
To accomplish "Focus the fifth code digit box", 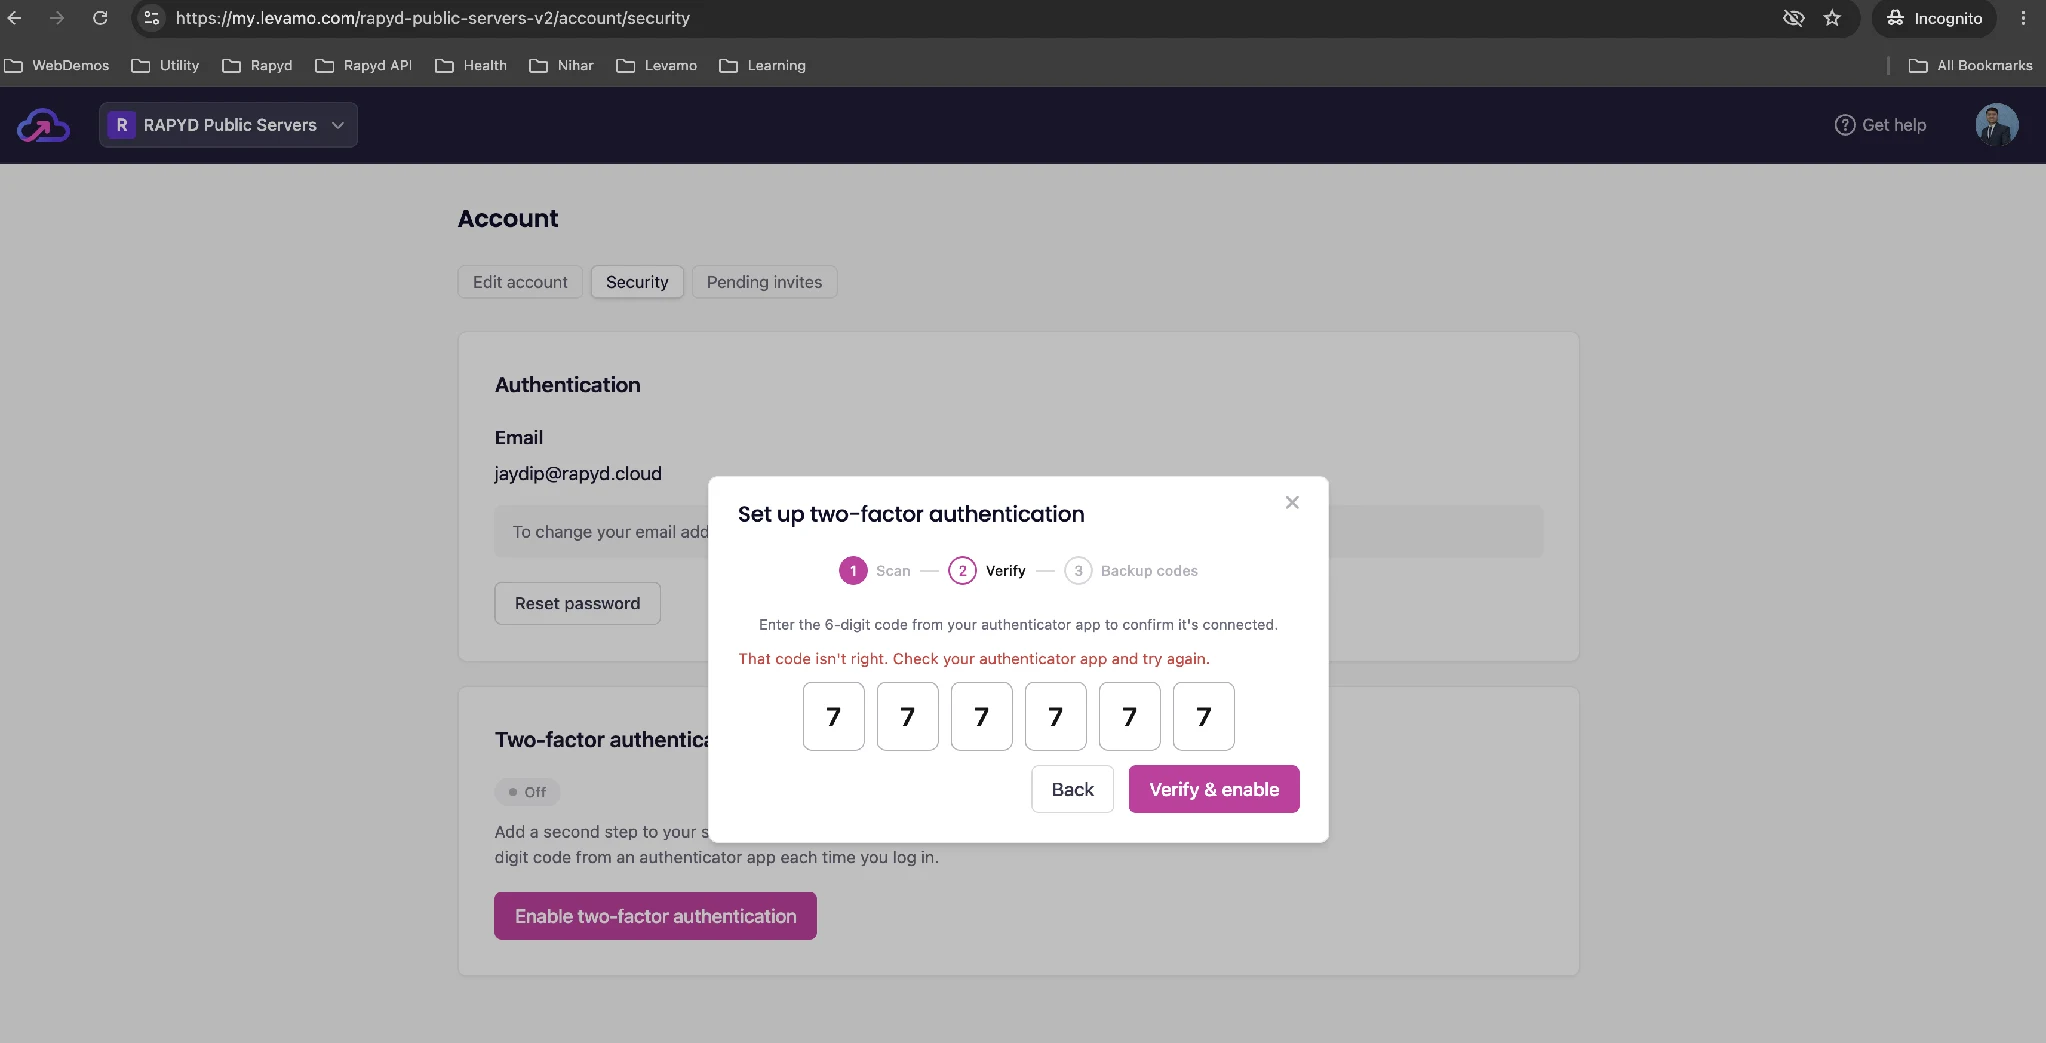I will pyautogui.click(x=1130, y=716).
